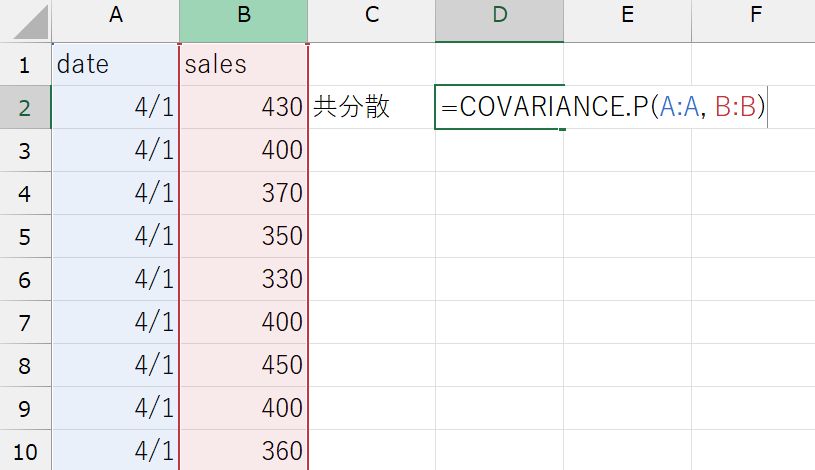
Task: Click the "sales" header cell
Action: 243,65
